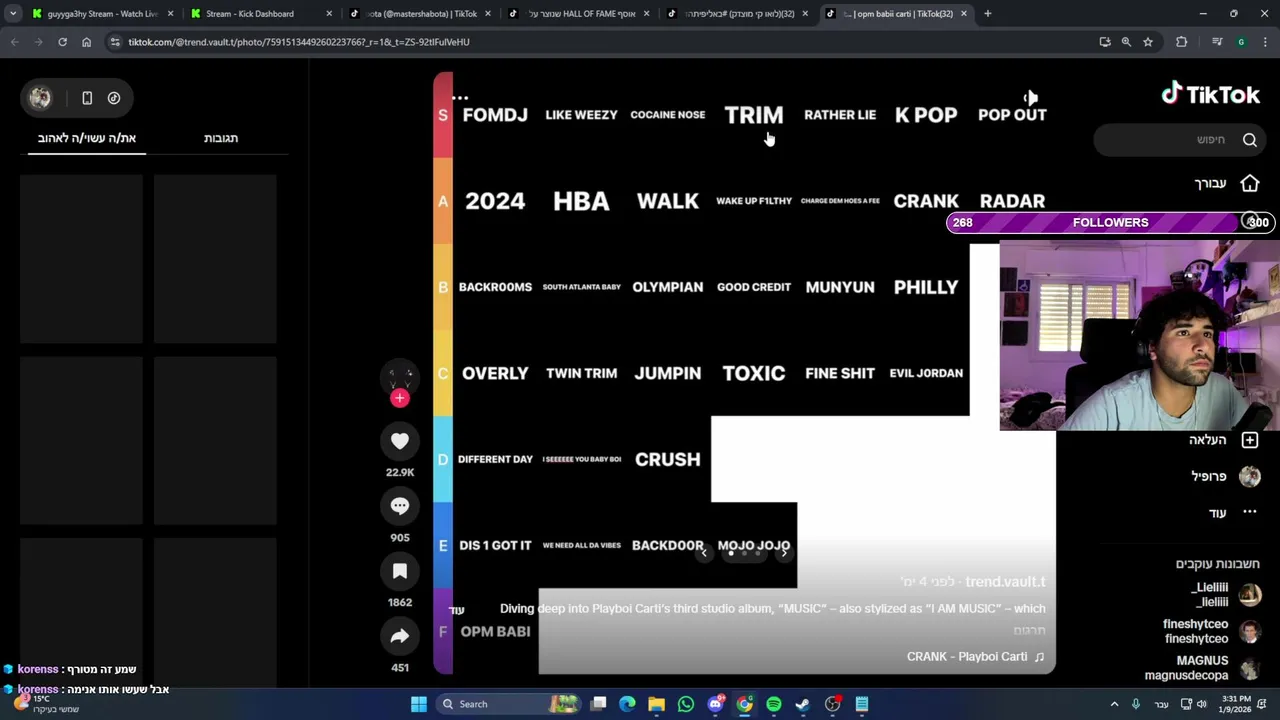This screenshot has width=1280, height=720.
Task: Show hidden tray icons chevron
Action: pyautogui.click(x=1114, y=704)
